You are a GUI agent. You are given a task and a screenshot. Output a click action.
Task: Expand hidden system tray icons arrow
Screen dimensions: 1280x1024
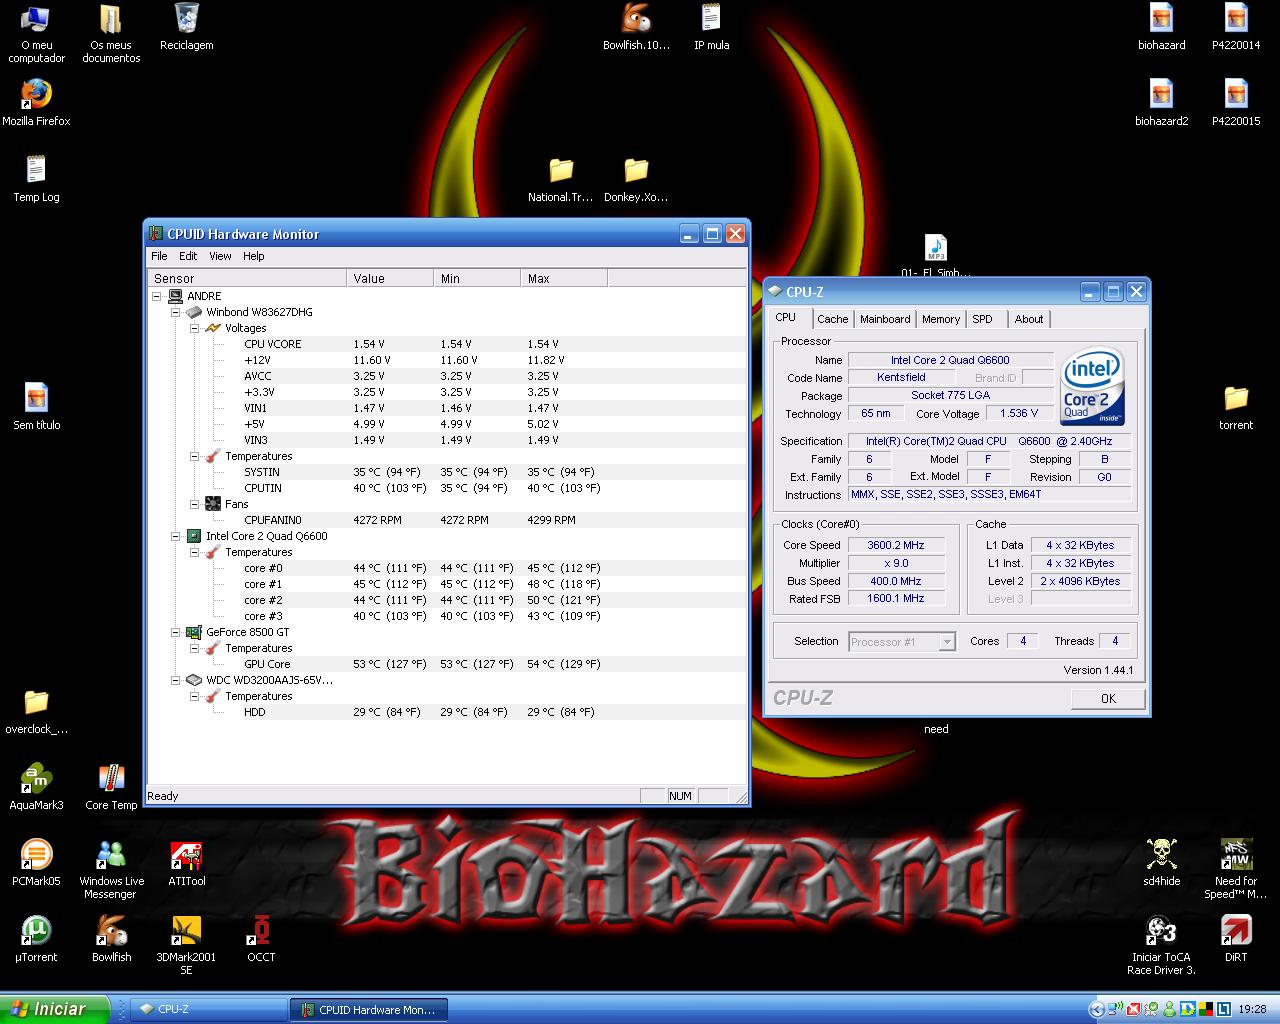click(1097, 1010)
